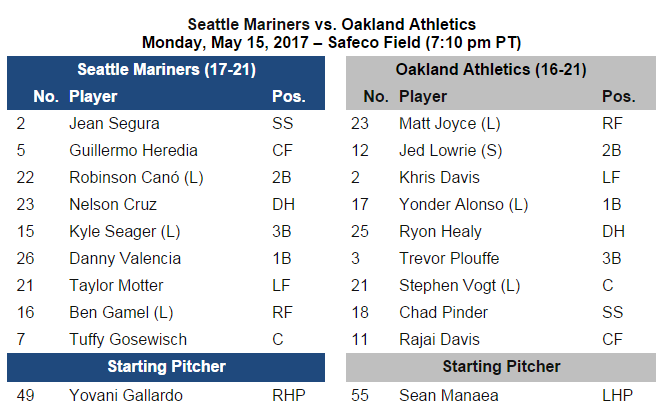This screenshot has height=413, width=660.
Task: Click Mariners starting pitcher Yovani Gallardo
Action: 124,395
